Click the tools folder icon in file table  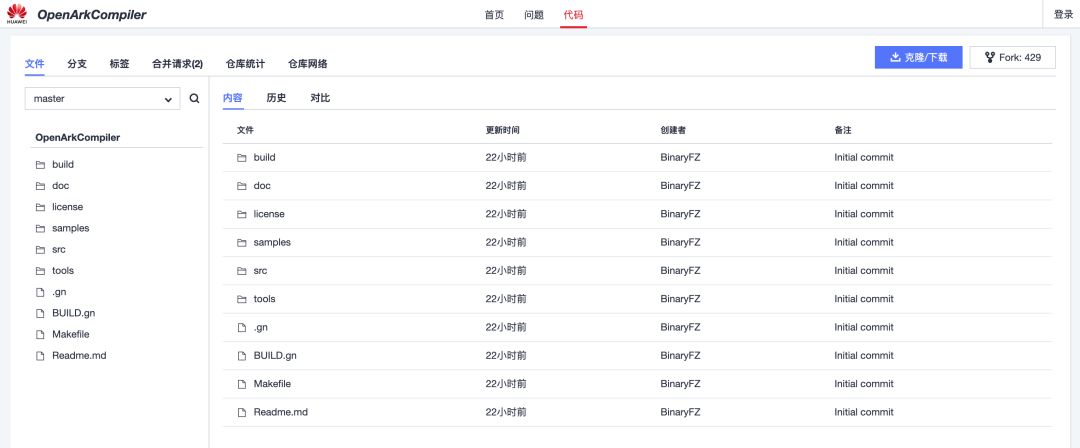tap(242, 299)
